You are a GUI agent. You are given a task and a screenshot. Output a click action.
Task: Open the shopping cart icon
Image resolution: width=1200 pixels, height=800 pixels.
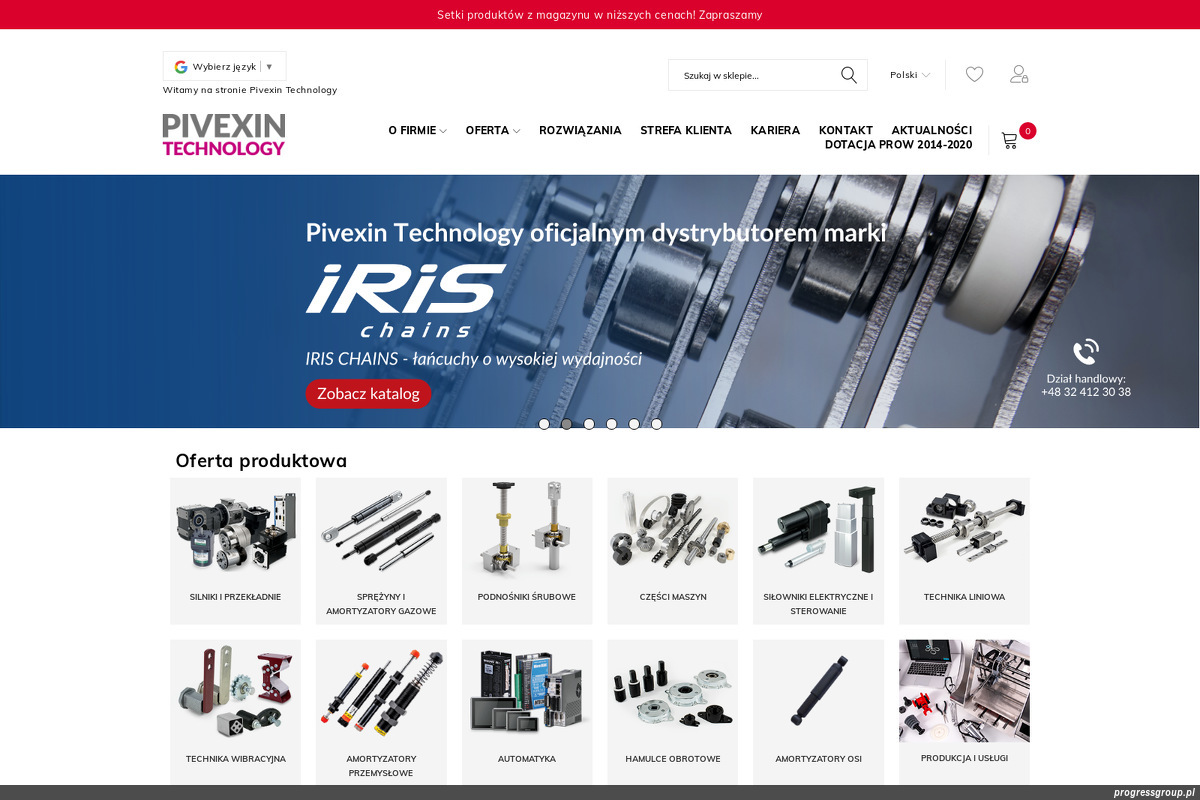1010,141
